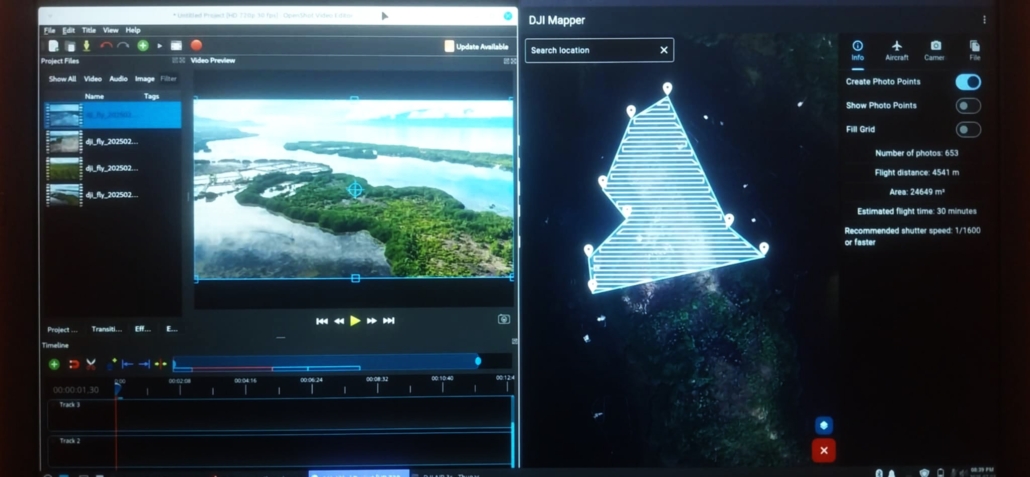The height and width of the screenshot is (477, 1030).
Task: Click the blue map layers button
Action: click(x=824, y=425)
